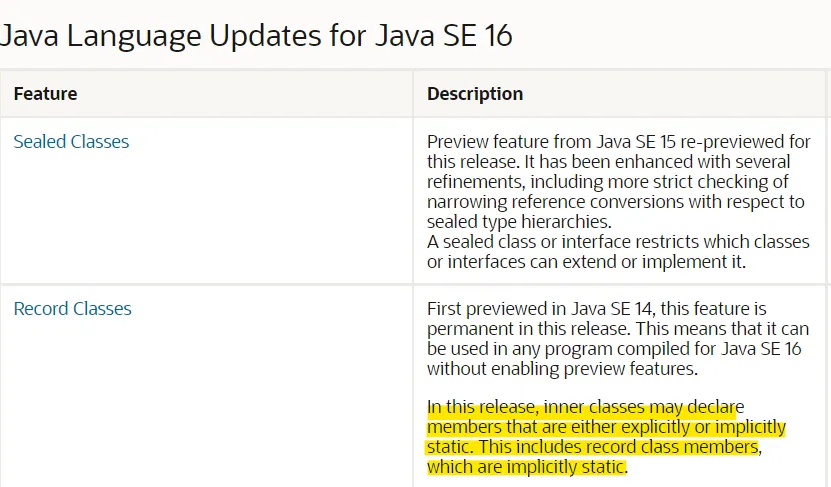Click 'static. This includes record class members' line
Screen dimensions: 831x487
591,447
